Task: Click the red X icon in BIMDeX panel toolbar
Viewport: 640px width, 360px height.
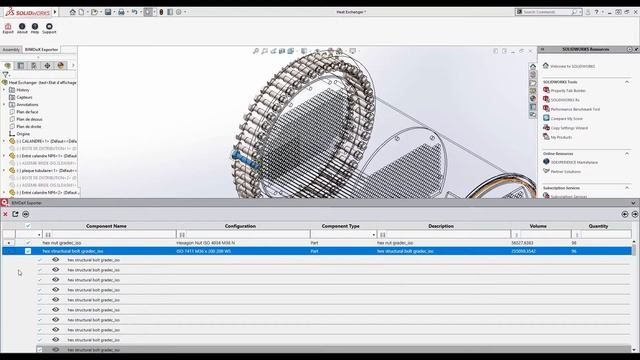Action: tap(5, 214)
